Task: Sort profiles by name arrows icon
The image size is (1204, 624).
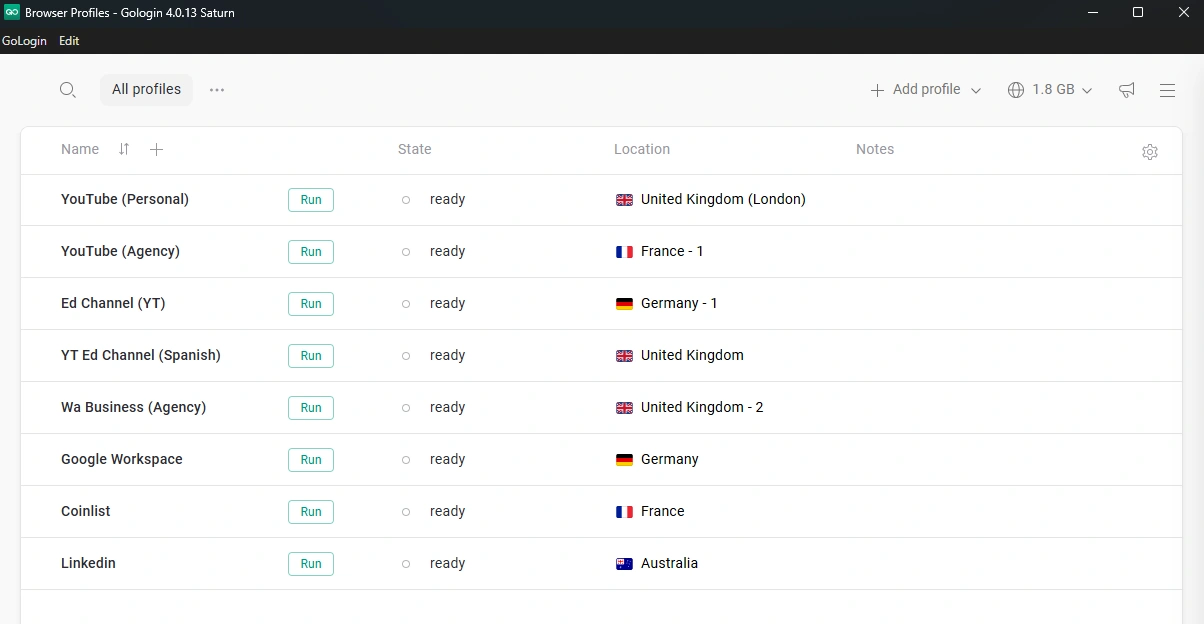Action: [x=124, y=149]
